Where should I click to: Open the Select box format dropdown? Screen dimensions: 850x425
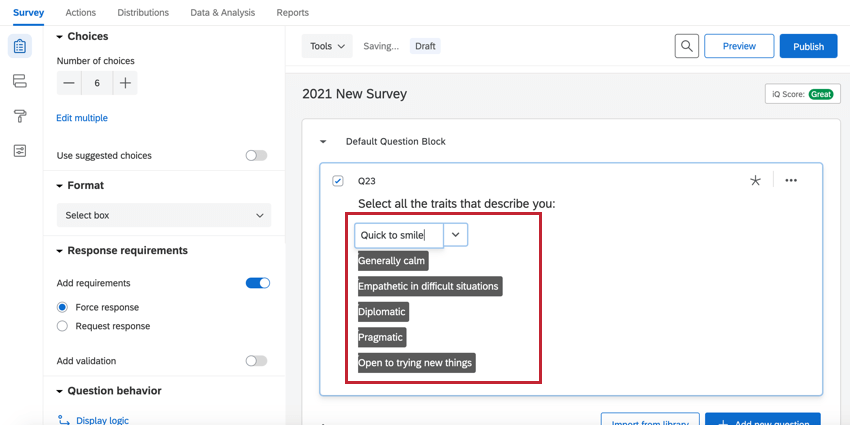tap(164, 215)
